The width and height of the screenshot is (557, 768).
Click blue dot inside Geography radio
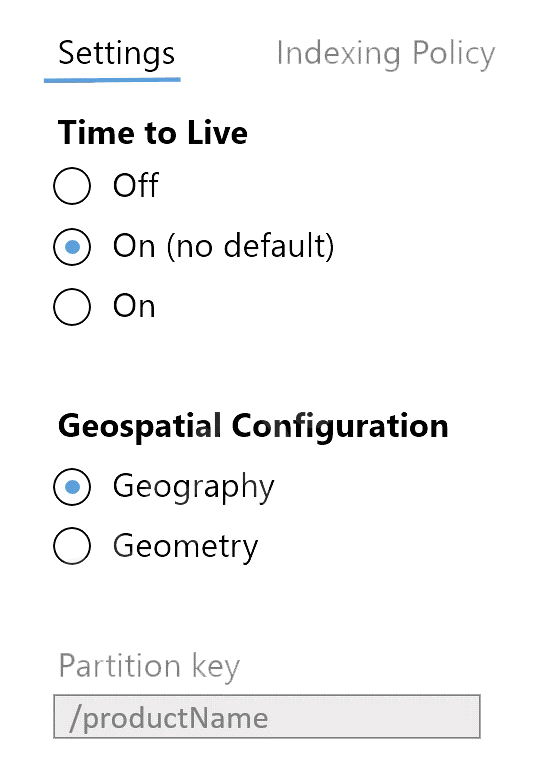tap(73, 487)
